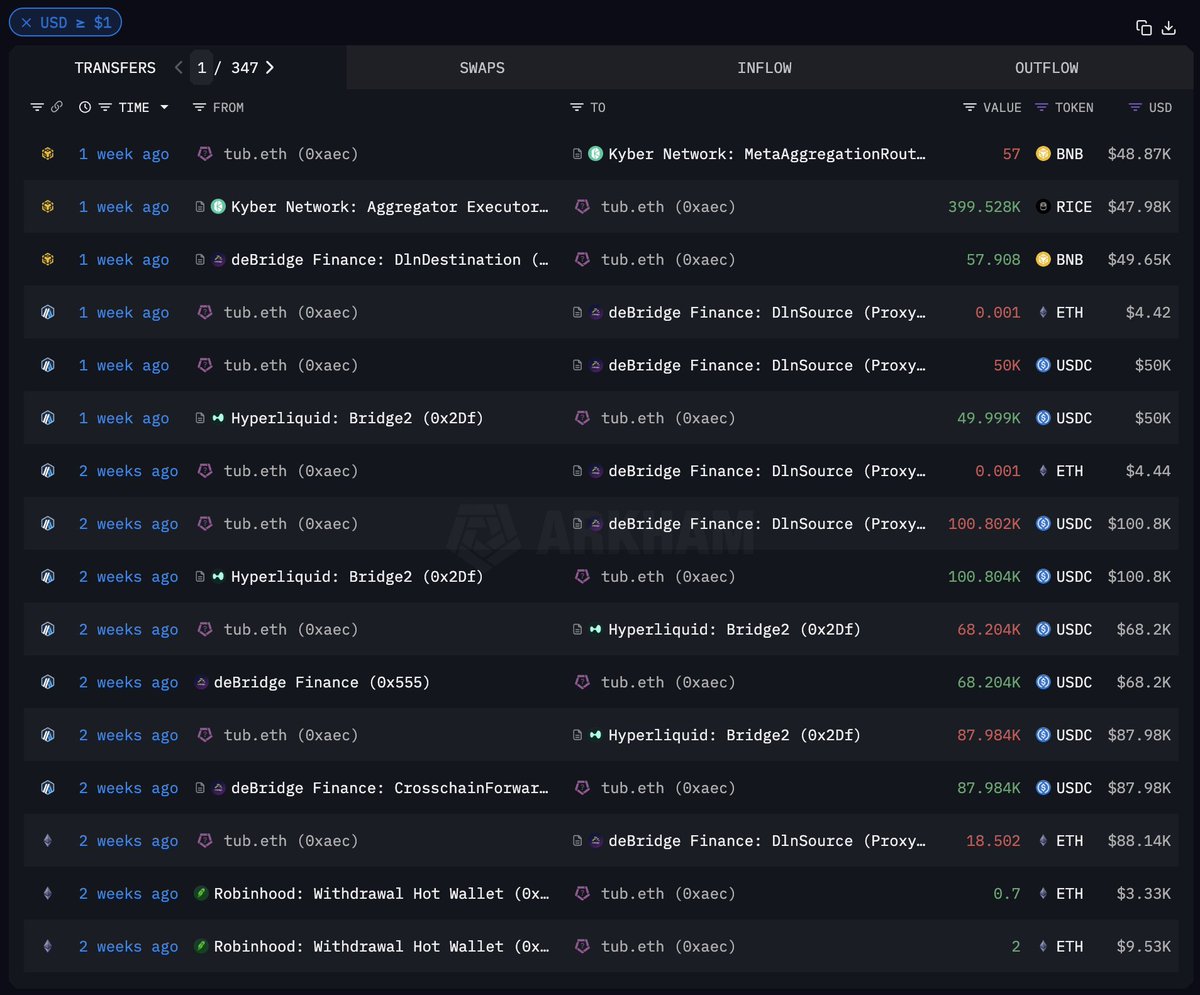The image size is (1200, 995).
Task: Open Hyperliquid: Bridge2 sender in the 100.804K row
Action: pos(357,577)
